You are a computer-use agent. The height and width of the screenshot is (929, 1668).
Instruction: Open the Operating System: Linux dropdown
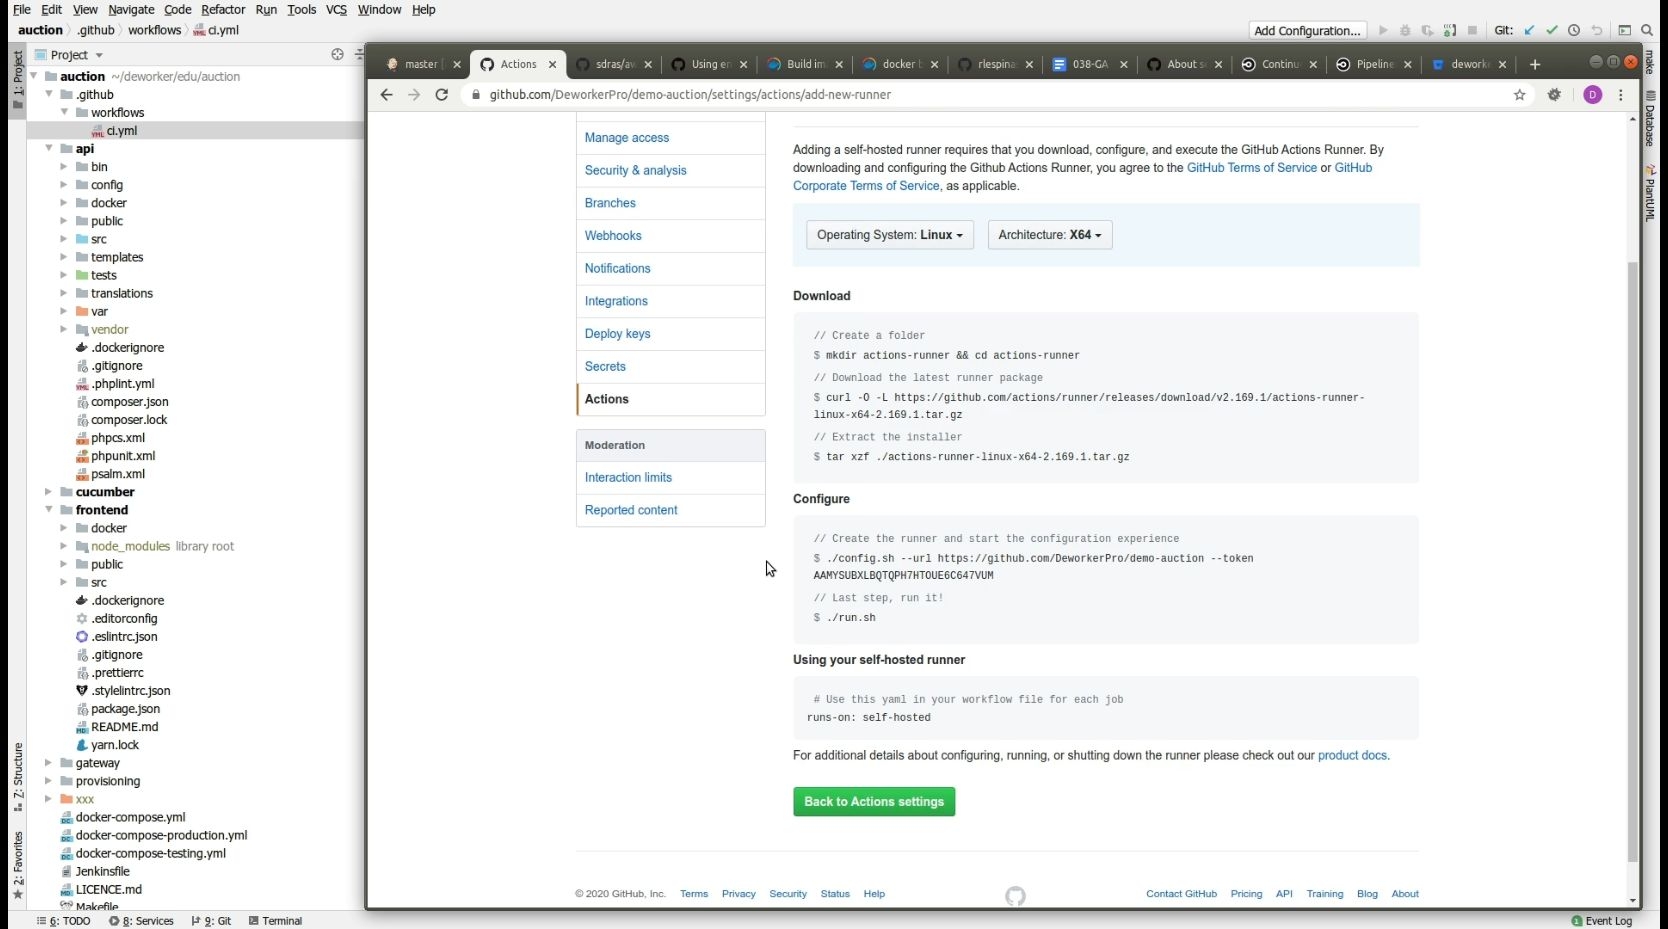(x=890, y=235)
